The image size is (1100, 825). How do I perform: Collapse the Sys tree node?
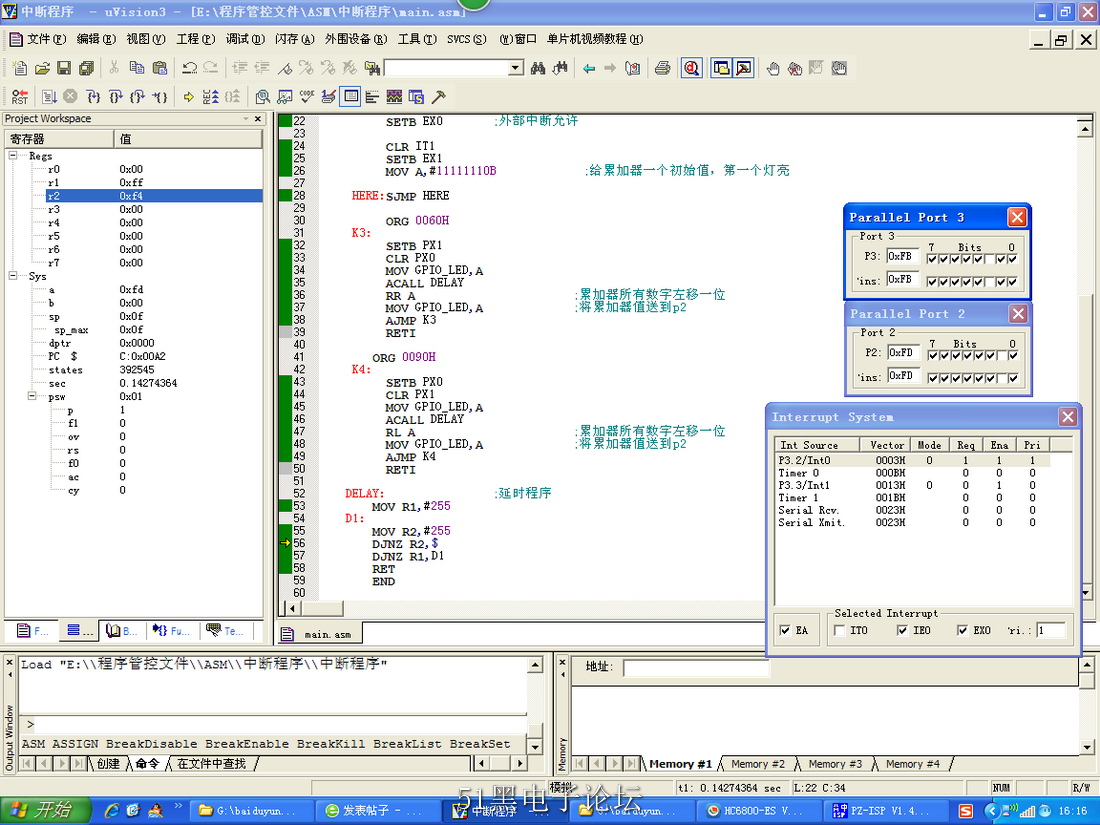[x=13, y=276]
